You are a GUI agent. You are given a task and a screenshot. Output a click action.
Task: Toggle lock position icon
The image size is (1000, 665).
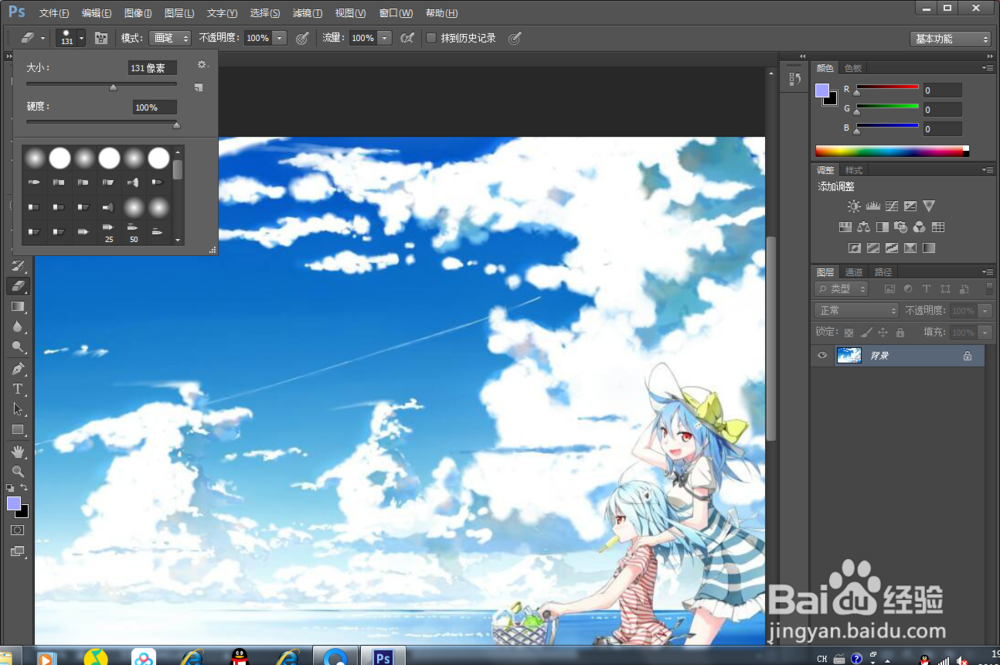[x=883, y=332]
